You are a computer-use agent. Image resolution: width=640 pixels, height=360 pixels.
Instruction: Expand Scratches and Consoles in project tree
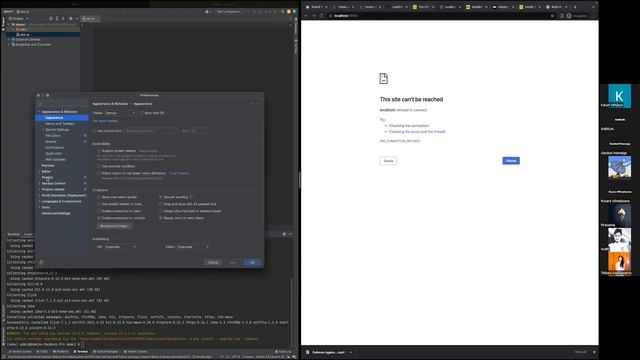(9, 44)
